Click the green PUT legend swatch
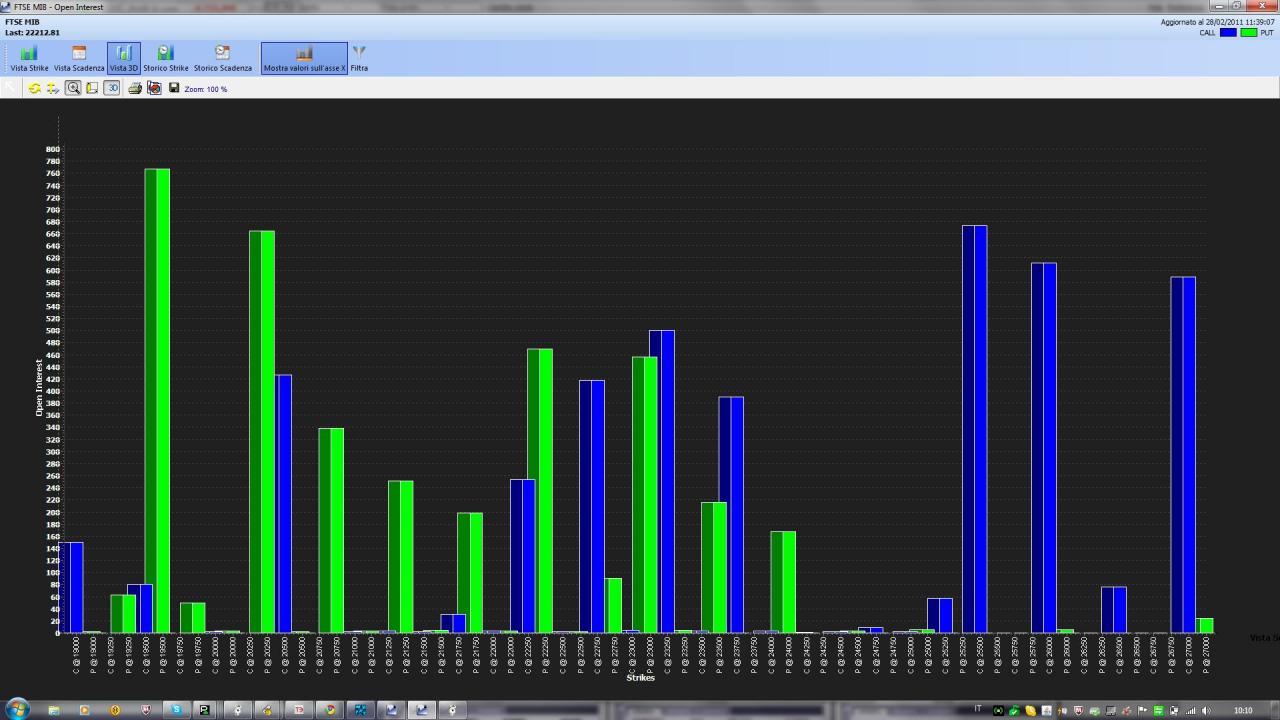The image size is (1280, 720). (1249, 33)
